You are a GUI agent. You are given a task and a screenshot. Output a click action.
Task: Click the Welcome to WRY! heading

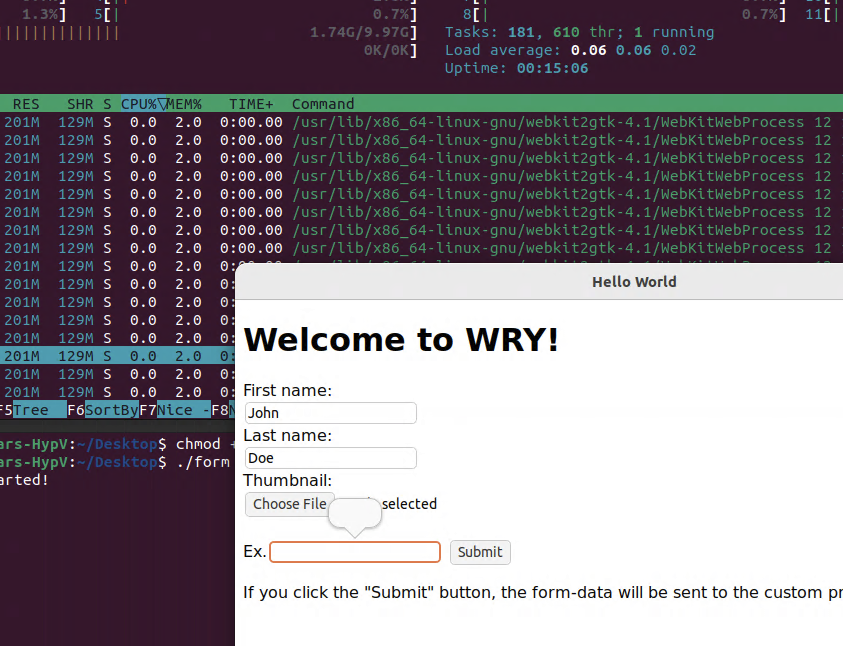(401, 340)
